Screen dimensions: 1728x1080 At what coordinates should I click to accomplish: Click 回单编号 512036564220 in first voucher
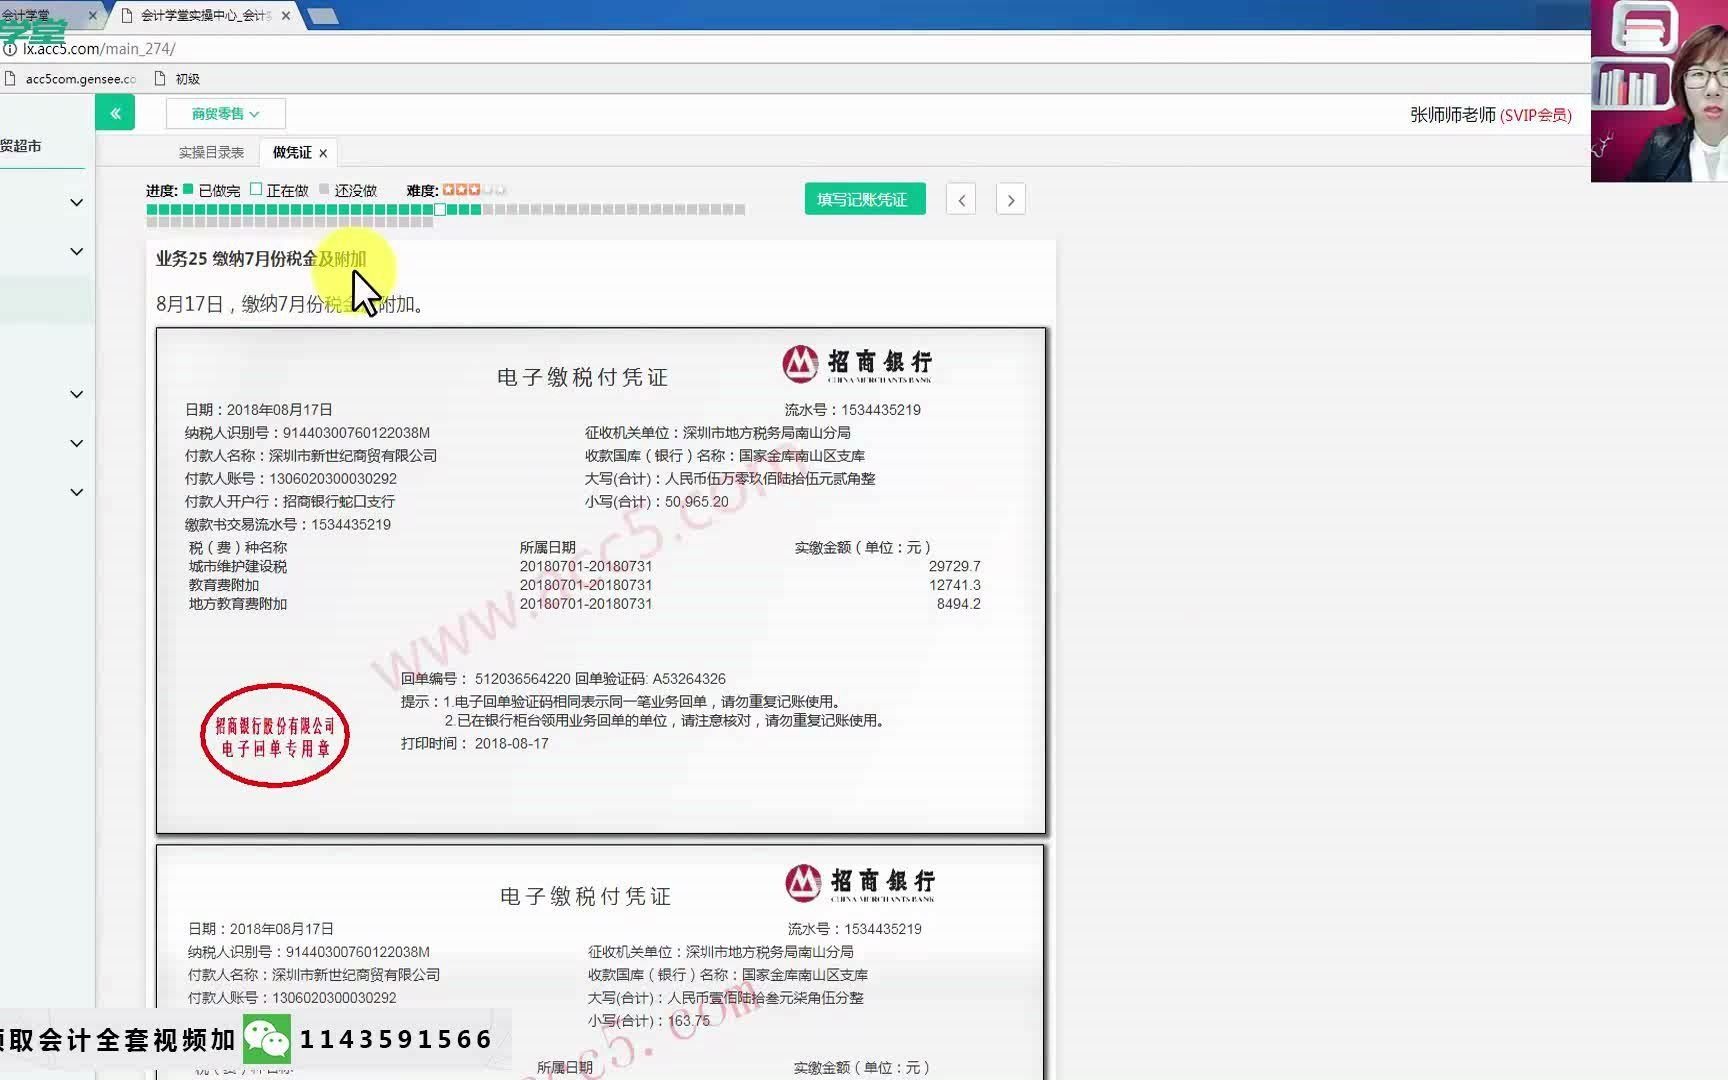(x=486, y=679)
